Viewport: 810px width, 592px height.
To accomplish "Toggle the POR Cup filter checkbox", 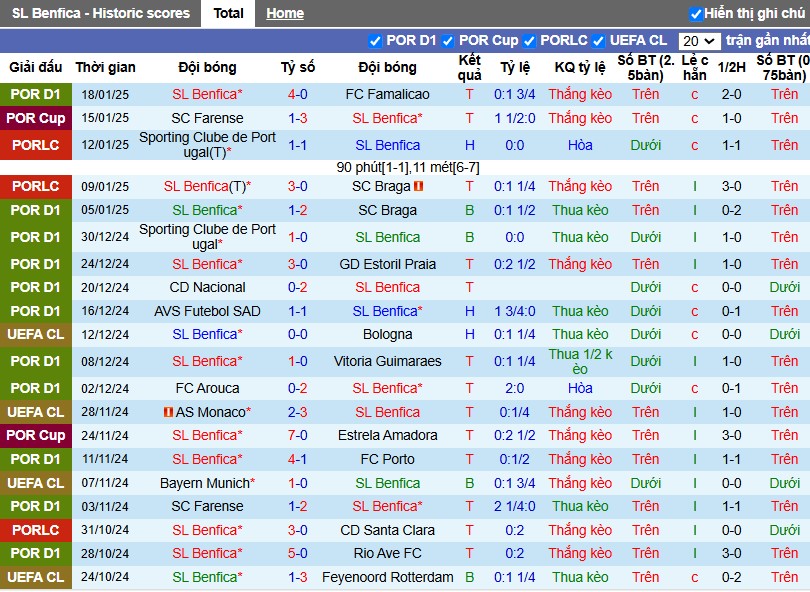I will coord(447,41).
